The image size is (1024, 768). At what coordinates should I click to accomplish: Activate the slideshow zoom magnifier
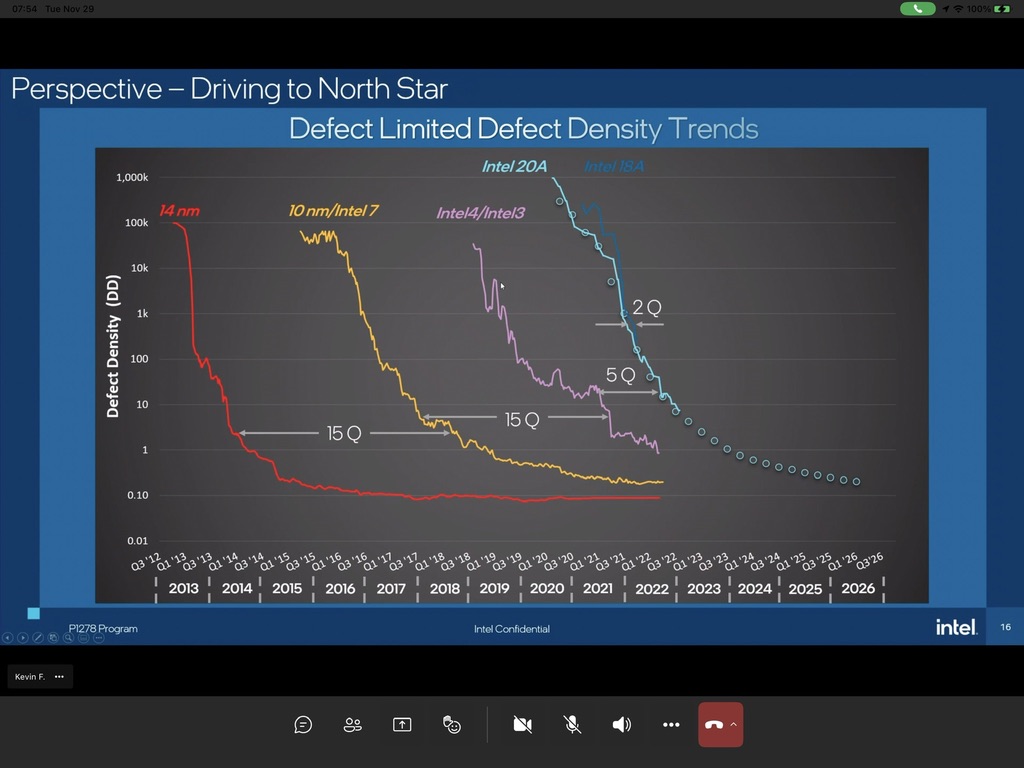[x=68, y=637]
